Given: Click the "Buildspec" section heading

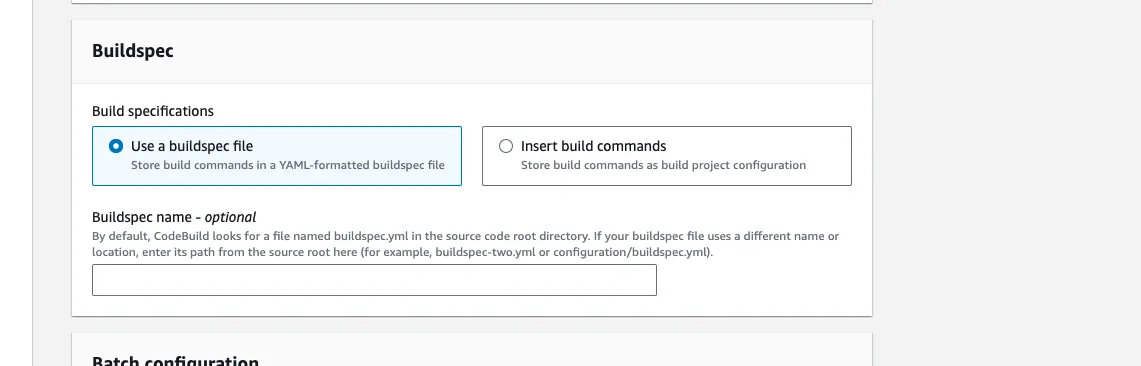Looking at the screenshot, I should point(132,52).
